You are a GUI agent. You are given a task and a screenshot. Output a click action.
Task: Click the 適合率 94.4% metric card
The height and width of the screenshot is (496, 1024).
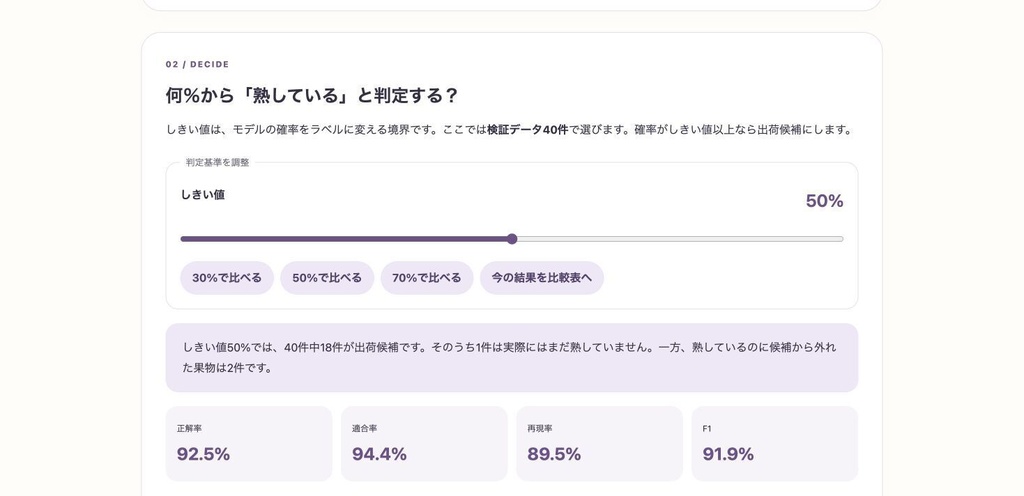click(424, 444)
